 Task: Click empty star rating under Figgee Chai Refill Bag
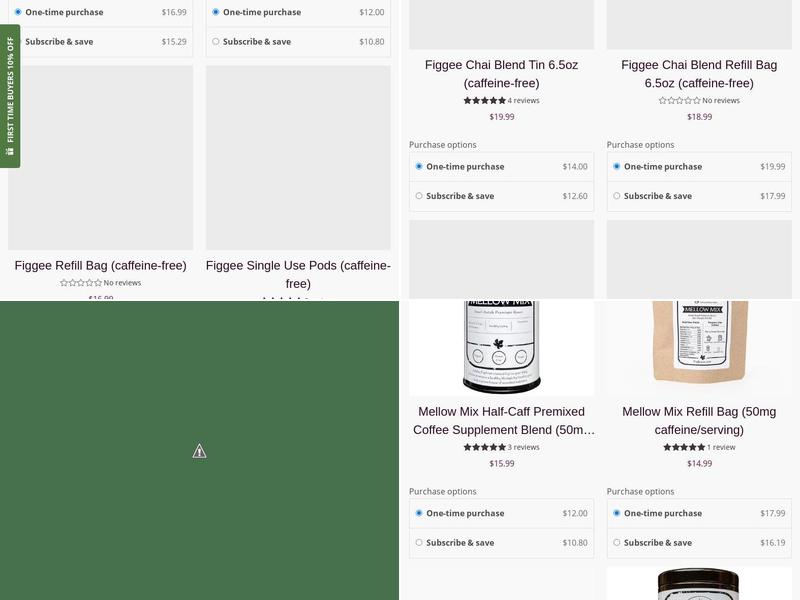point(679,101)
